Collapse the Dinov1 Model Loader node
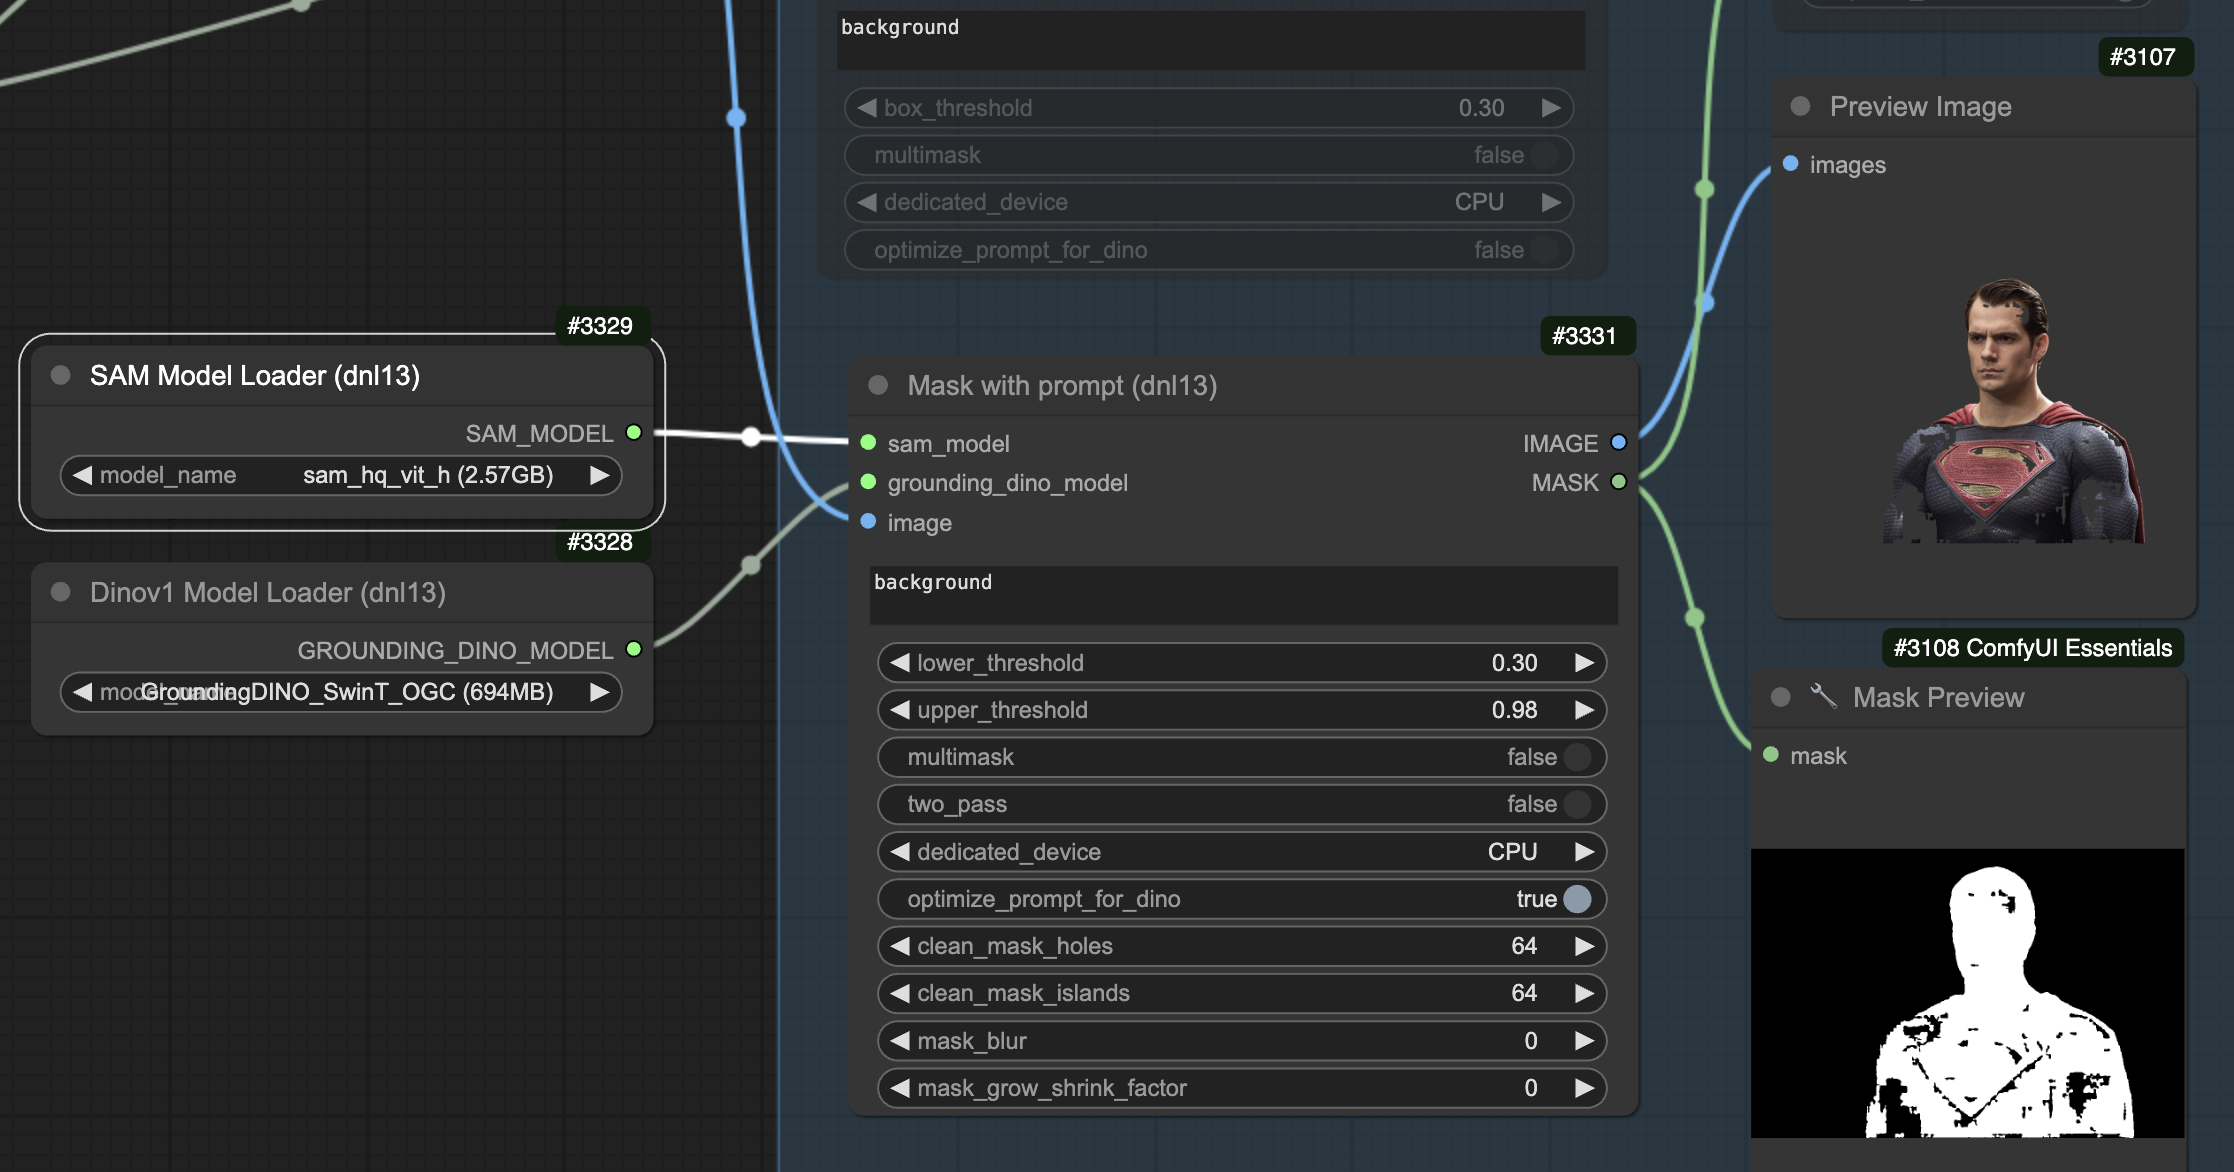The image size is (2234, 1172). (60, 592)
